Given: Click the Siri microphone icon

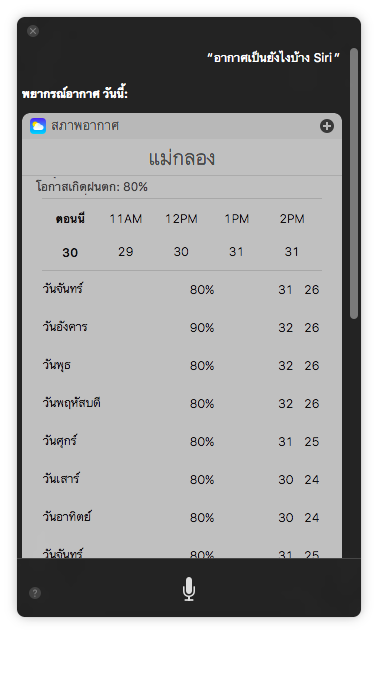Looking at the screenshot, I should tap(189, 589).
